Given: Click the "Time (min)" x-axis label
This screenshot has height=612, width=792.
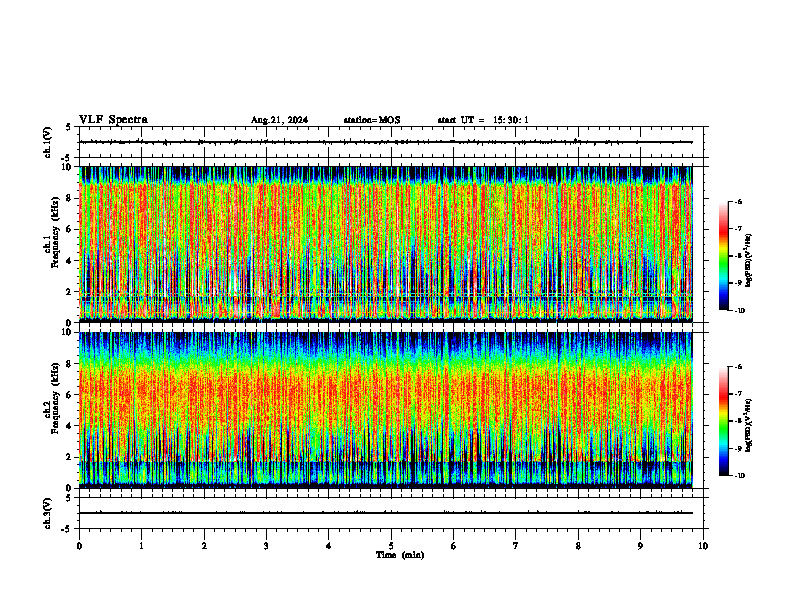Looking at the screenshot, I should click(x=400, y=555).
